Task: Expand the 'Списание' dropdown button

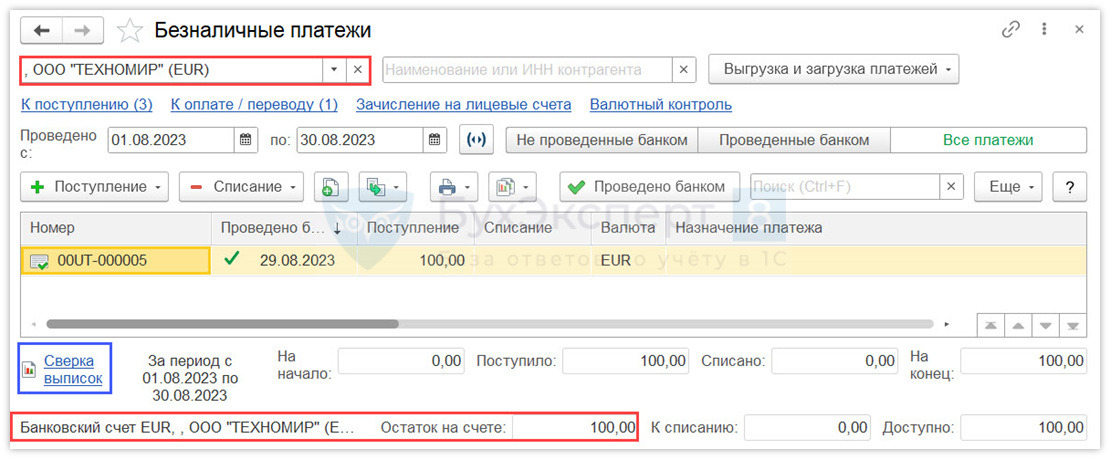Action: pyautogui.click(x=241, y=187)
